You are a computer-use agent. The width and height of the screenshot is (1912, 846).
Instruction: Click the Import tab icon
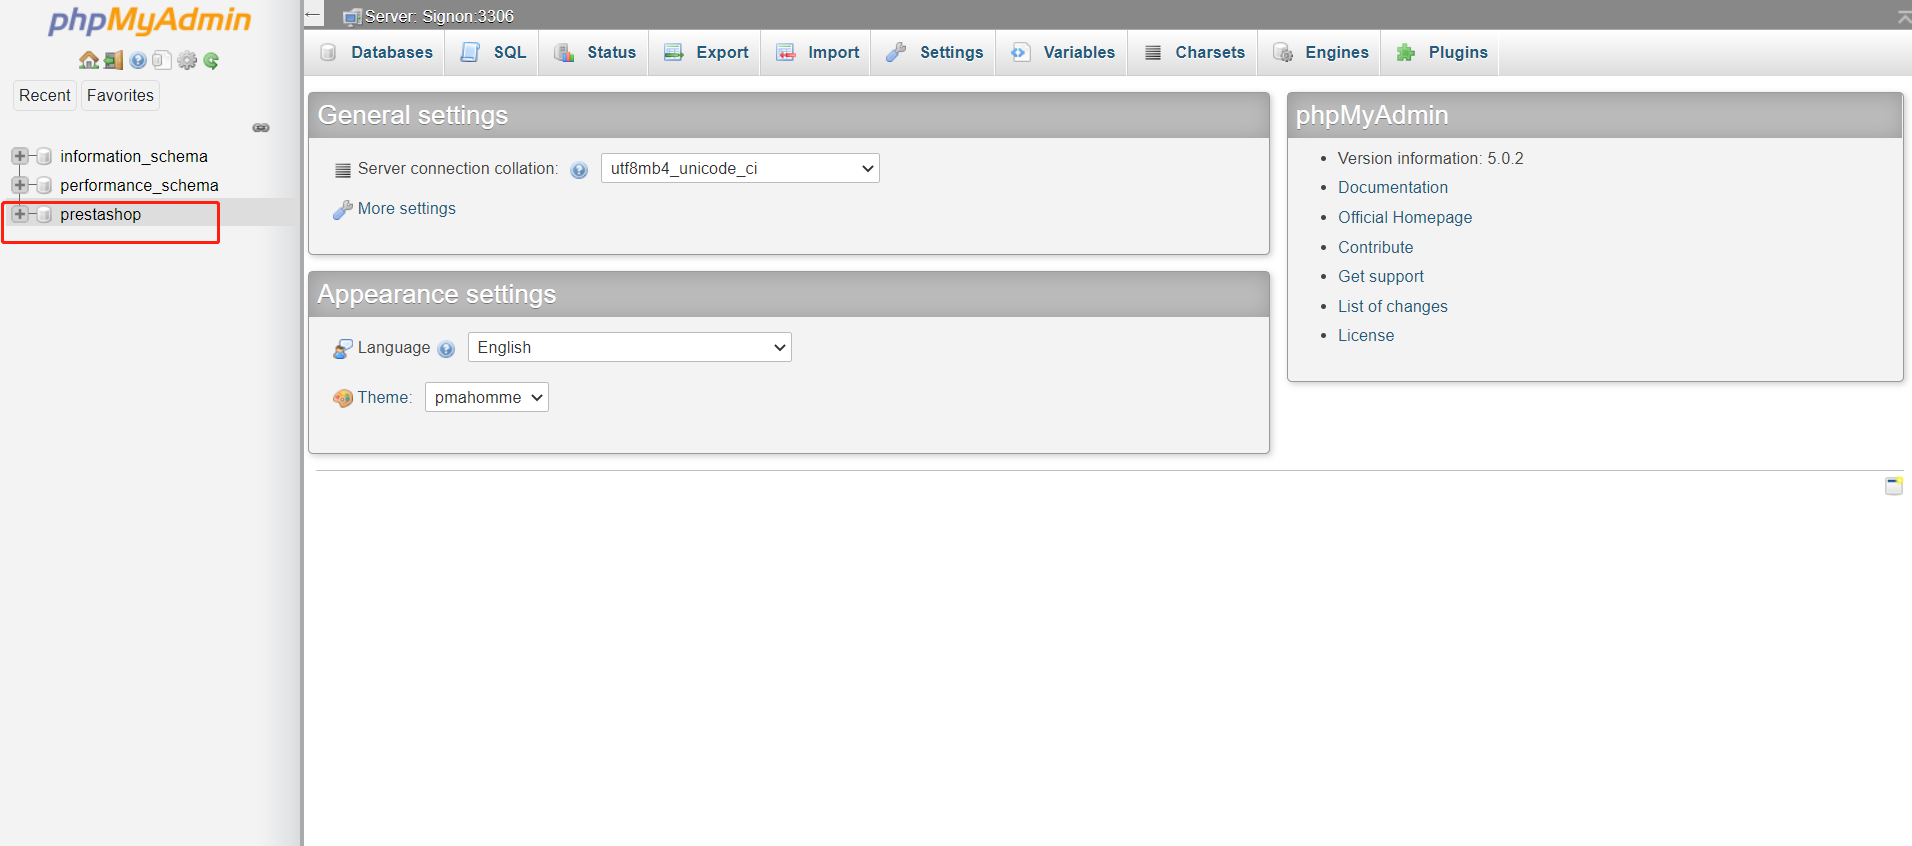786,52
